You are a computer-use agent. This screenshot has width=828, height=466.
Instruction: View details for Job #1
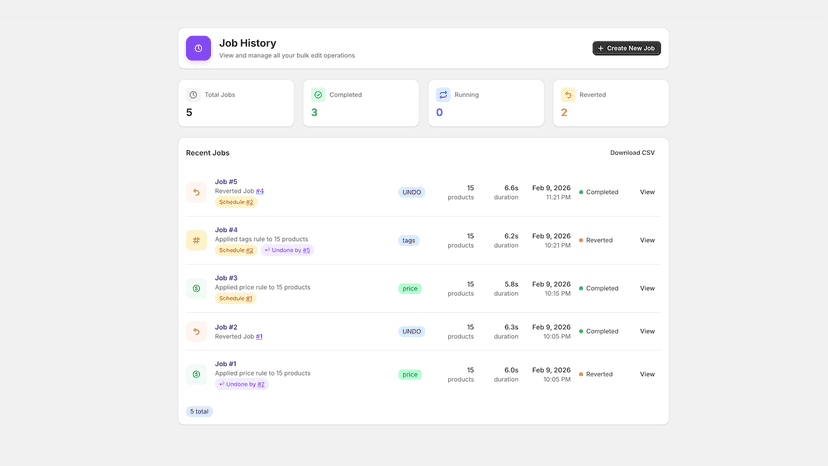pos(647,374)
